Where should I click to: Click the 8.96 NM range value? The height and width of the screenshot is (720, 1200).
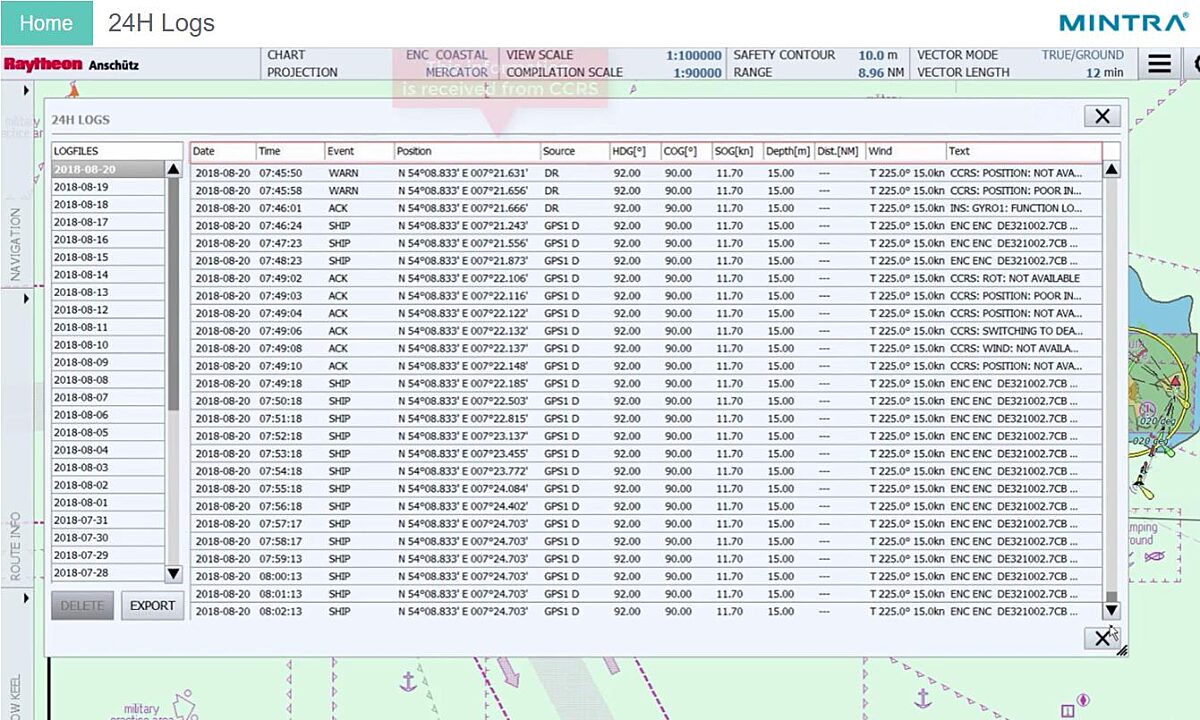click(x=880, y=73)
